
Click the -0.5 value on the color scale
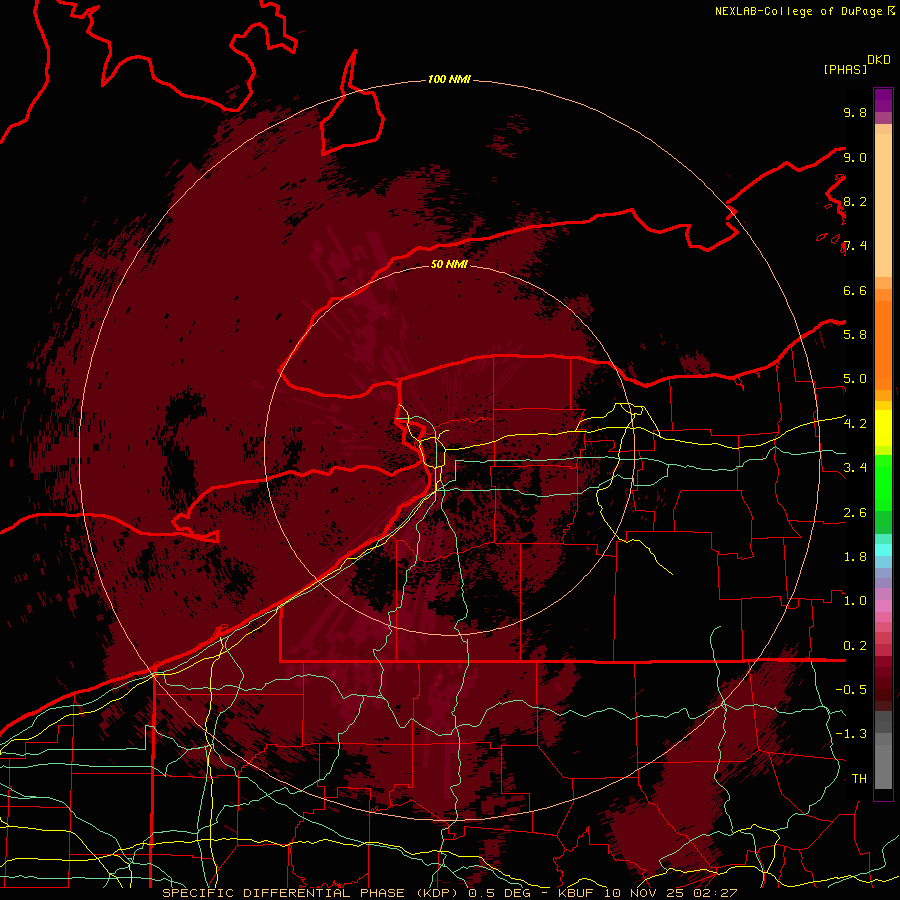[x=851, y=689]
